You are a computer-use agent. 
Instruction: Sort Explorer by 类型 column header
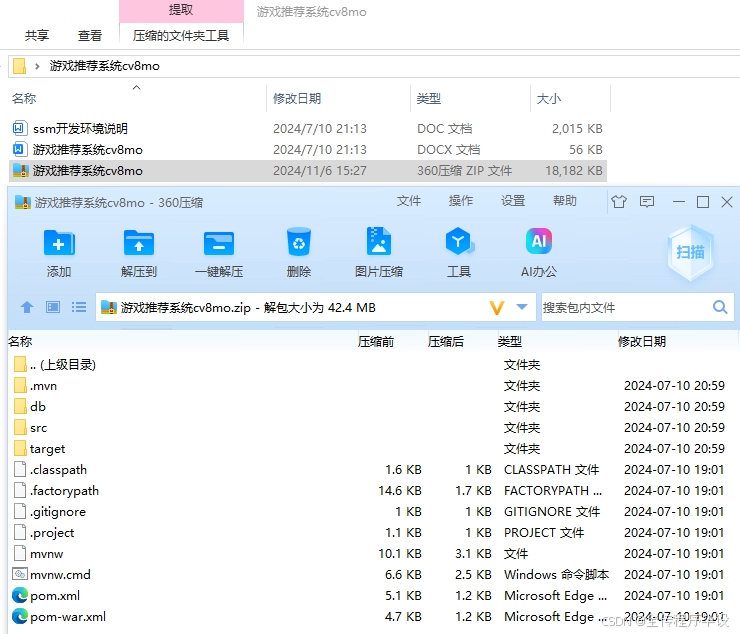(429, 98)
